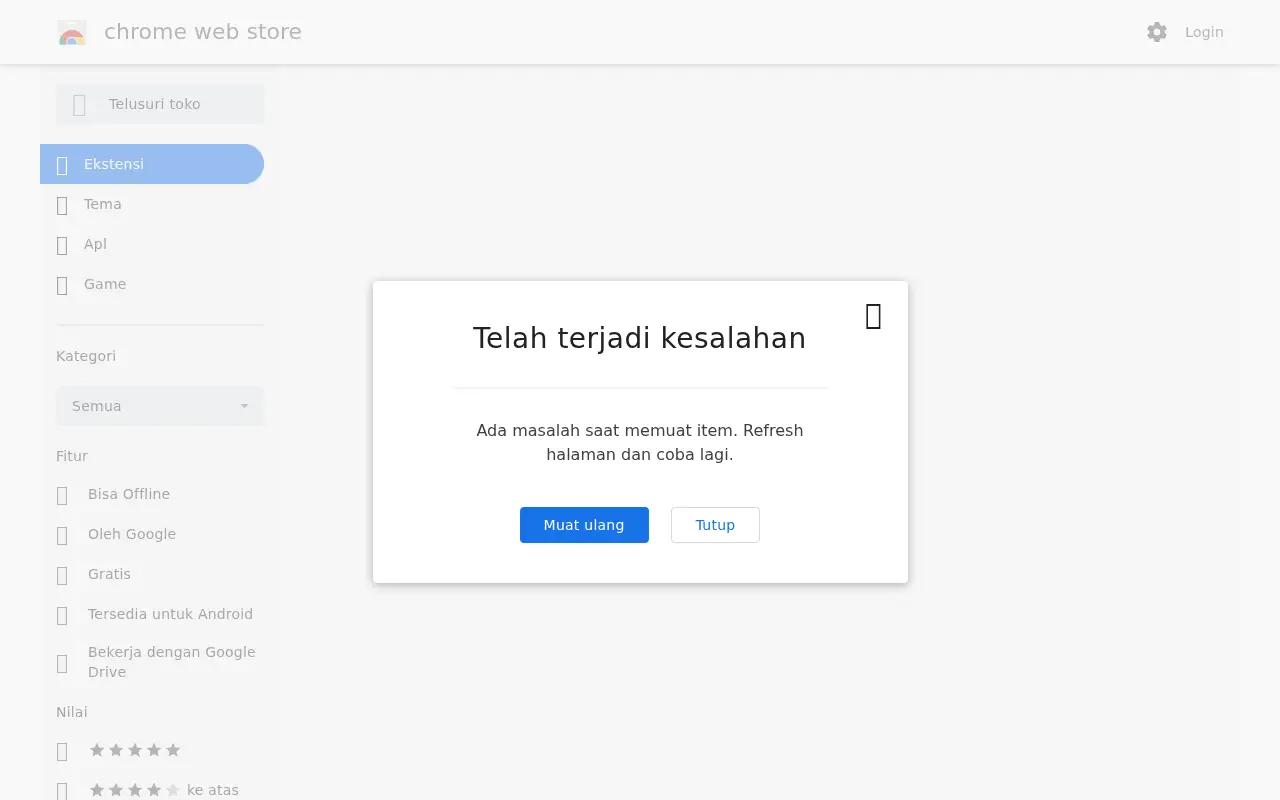This screenshot has height=800, width=1280.
Task: Focus the Telusuri toko search field
Action: pos(160,104)
